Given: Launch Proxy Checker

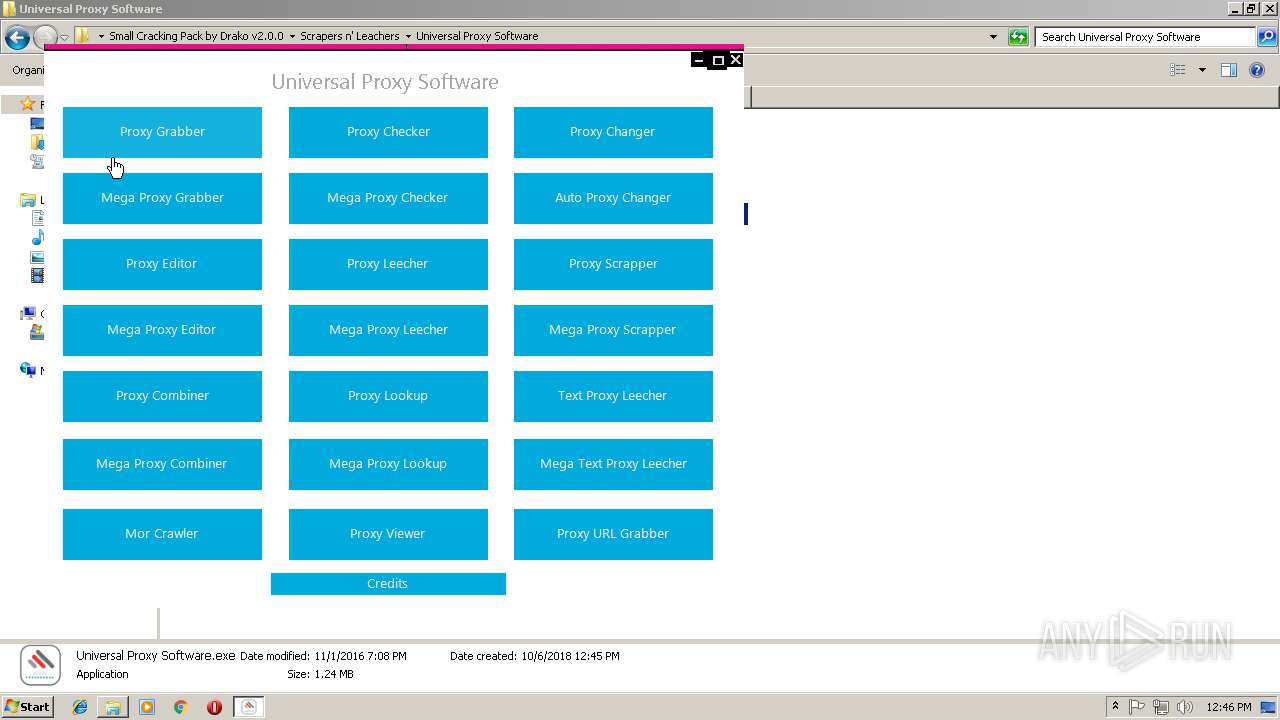Looking at the screenshot, I should 388,132.
